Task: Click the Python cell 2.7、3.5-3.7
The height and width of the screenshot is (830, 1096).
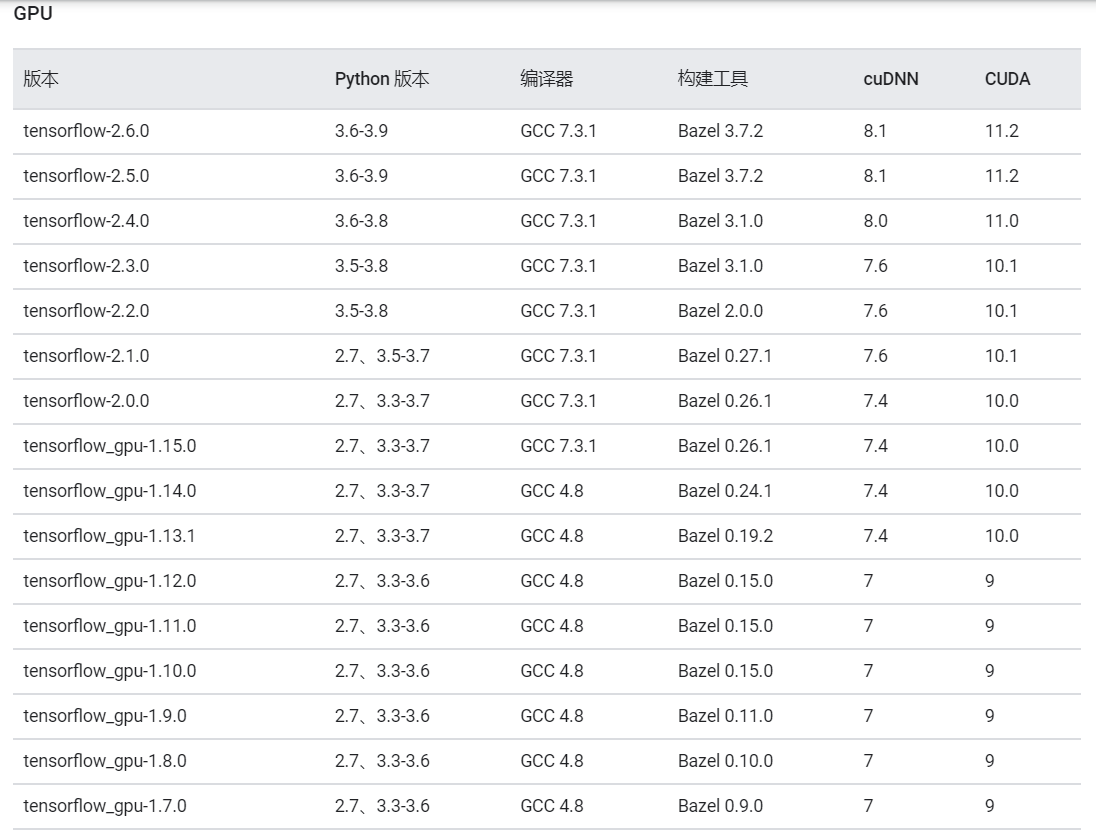Action: tap(382, 356)
